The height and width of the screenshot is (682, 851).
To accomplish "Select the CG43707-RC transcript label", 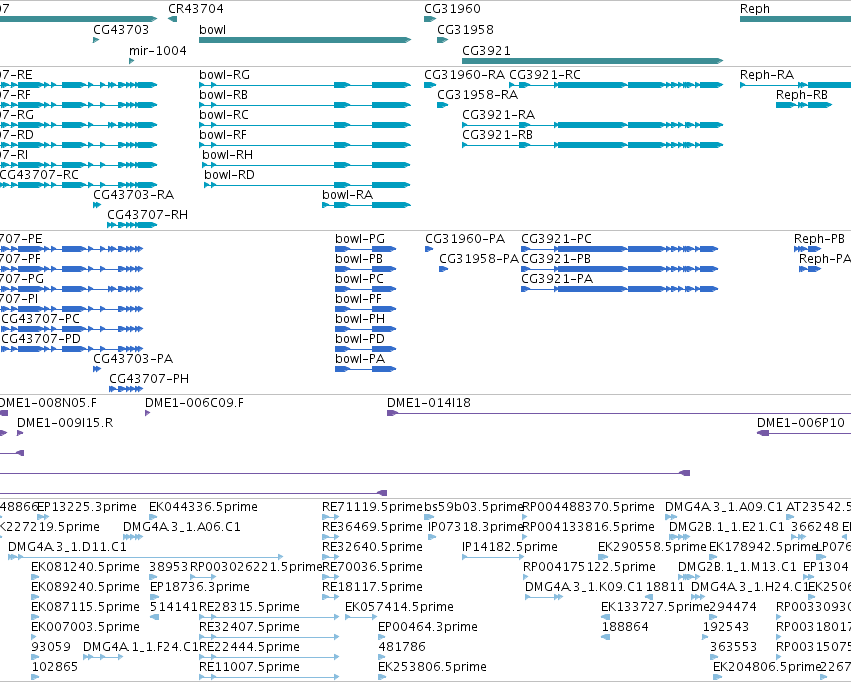I will click(x=39, y=175).
